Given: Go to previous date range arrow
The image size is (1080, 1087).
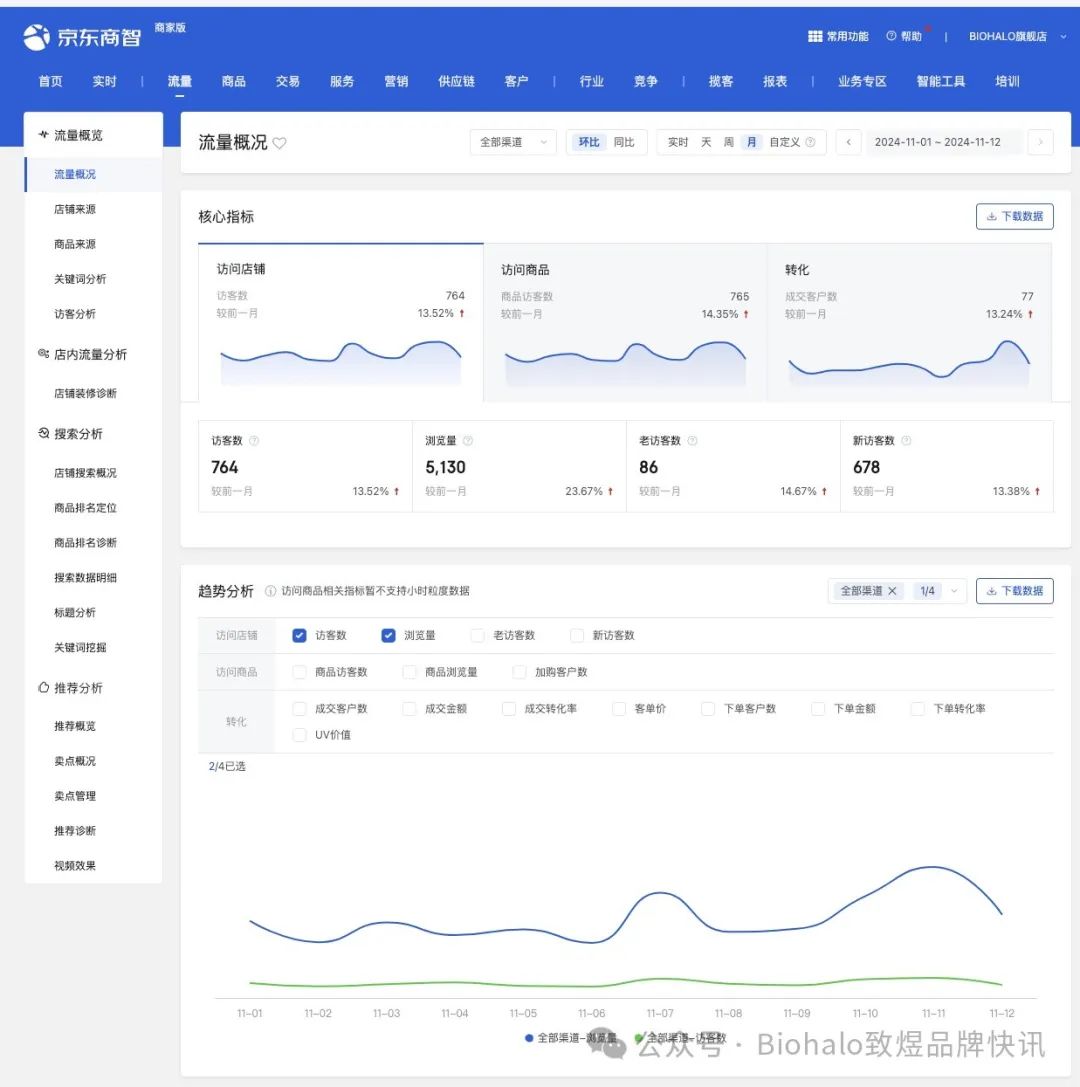Looking at the screenshot, I should 848,142.
